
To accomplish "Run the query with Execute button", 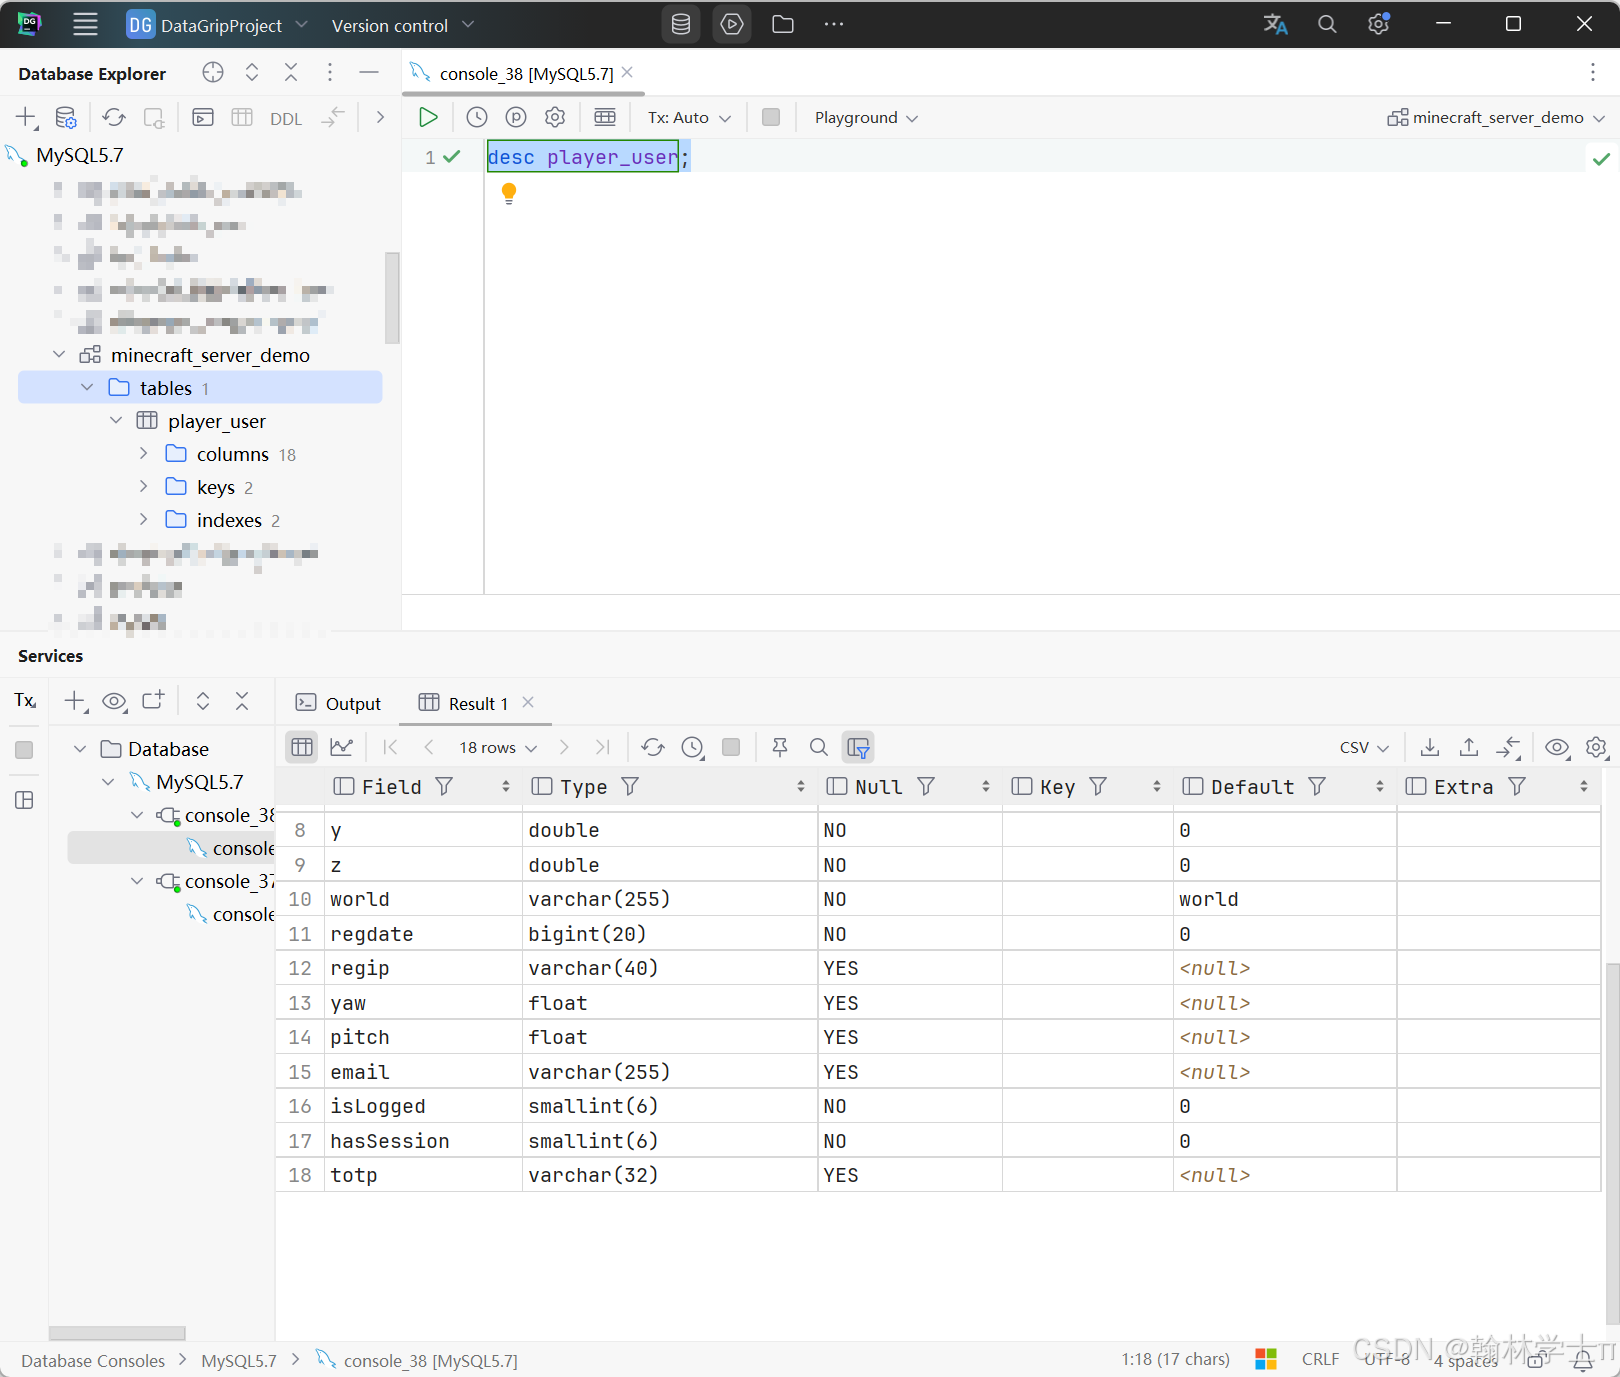I will tap(428, 117).
